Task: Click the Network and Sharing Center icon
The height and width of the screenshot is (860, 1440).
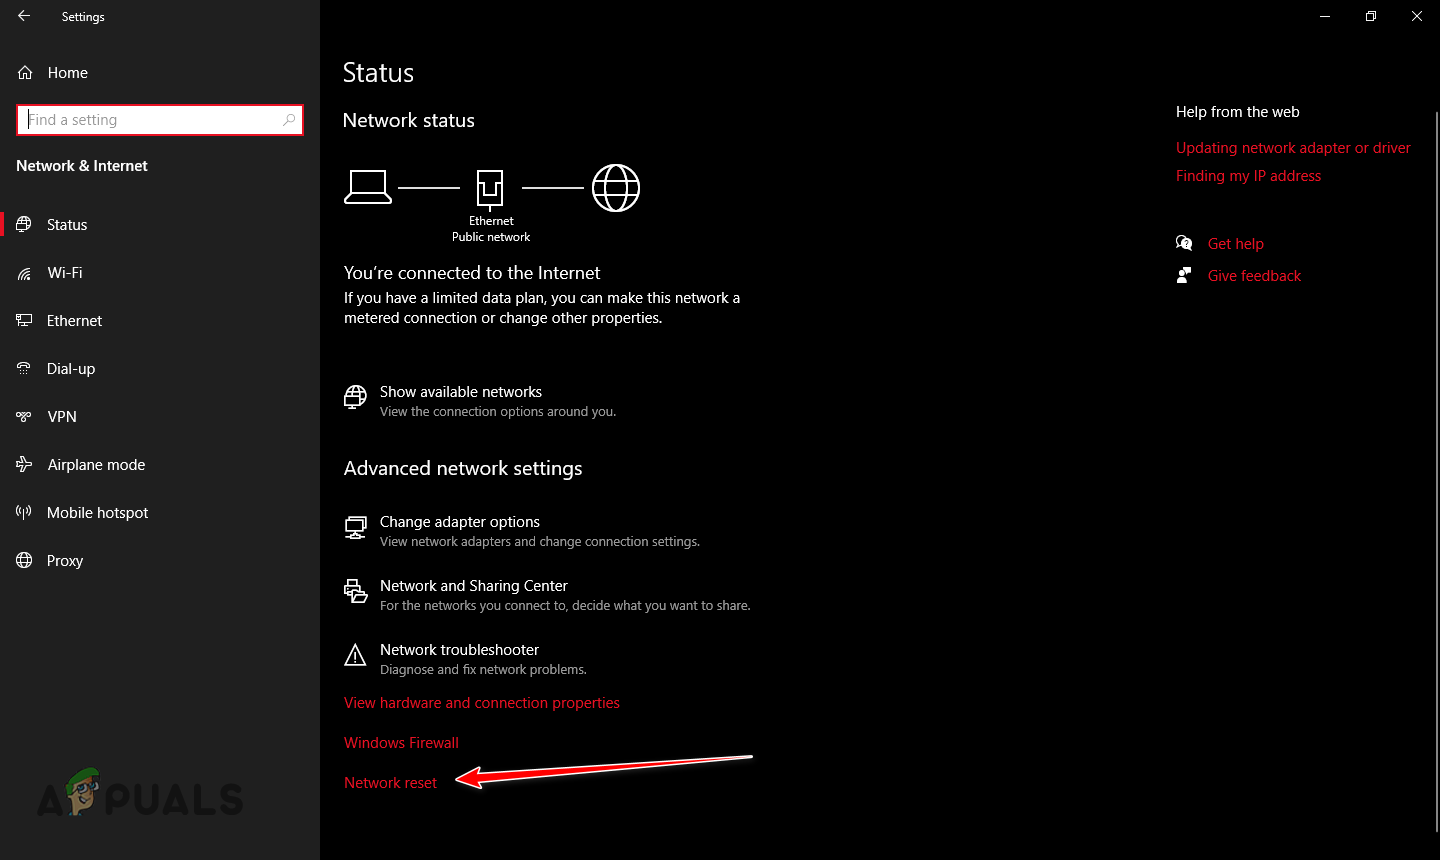Action: pos(356,591)
